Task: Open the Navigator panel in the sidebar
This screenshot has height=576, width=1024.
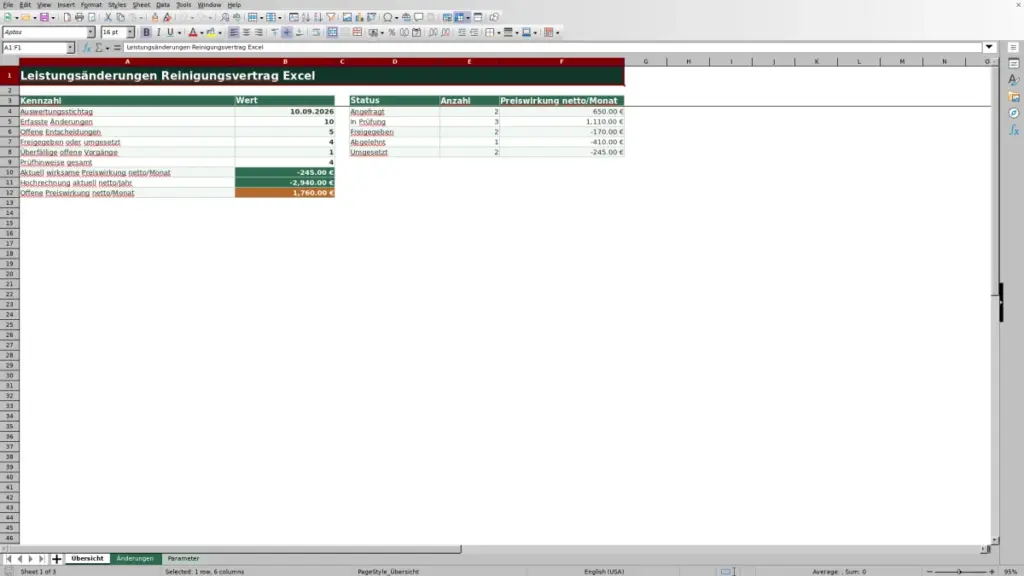Action: click(1014, 114)
